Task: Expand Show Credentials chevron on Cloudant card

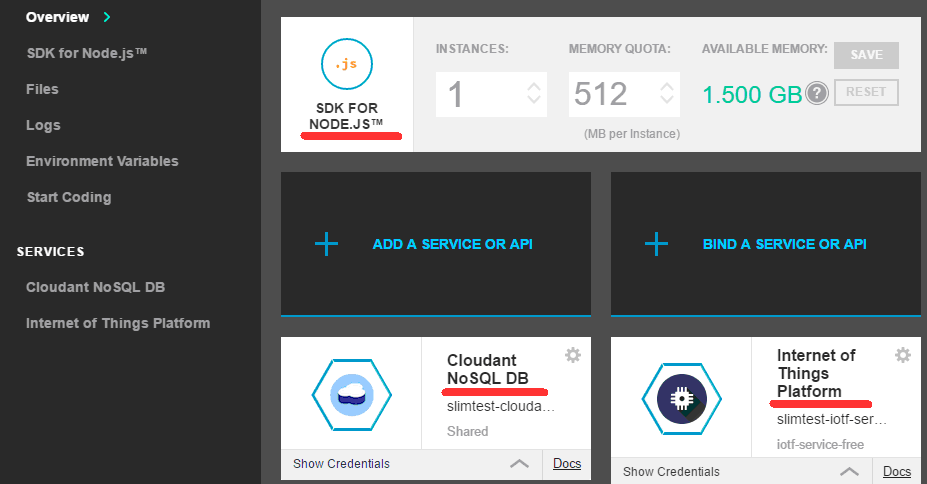Action: [520, 464]
